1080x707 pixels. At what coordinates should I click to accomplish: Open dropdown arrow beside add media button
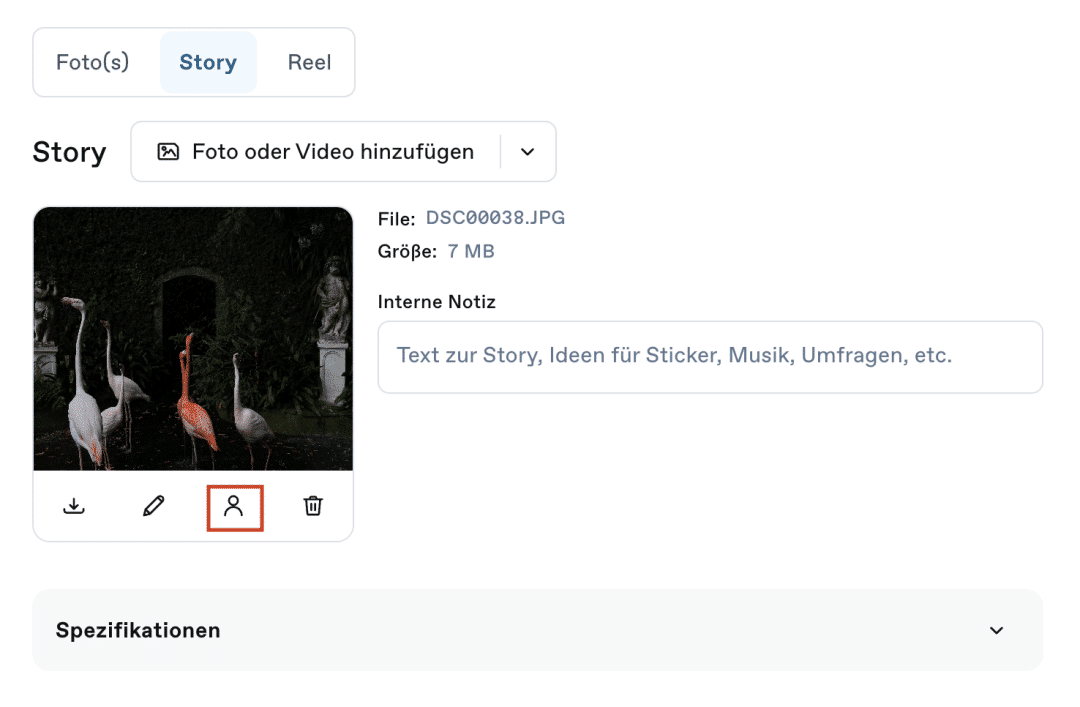528,152
